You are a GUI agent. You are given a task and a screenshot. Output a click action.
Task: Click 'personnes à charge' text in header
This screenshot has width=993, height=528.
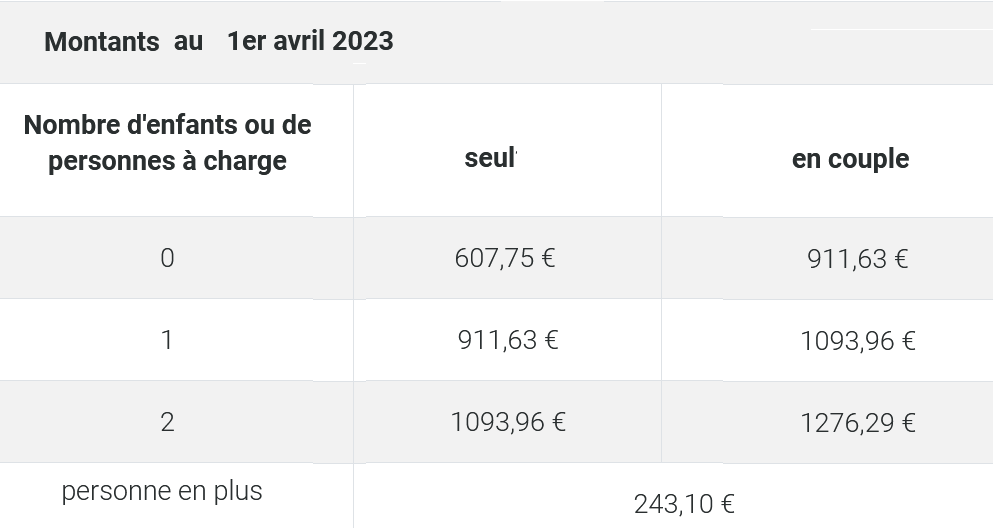(x=167, y=161)
